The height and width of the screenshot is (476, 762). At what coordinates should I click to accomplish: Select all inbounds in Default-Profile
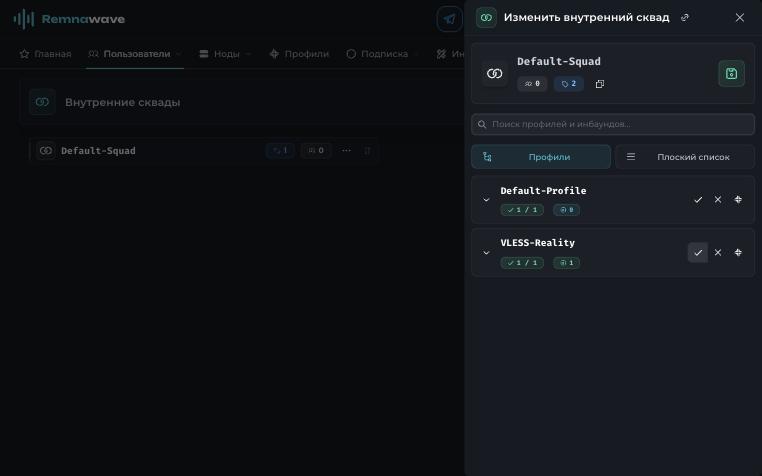(698, 200)
